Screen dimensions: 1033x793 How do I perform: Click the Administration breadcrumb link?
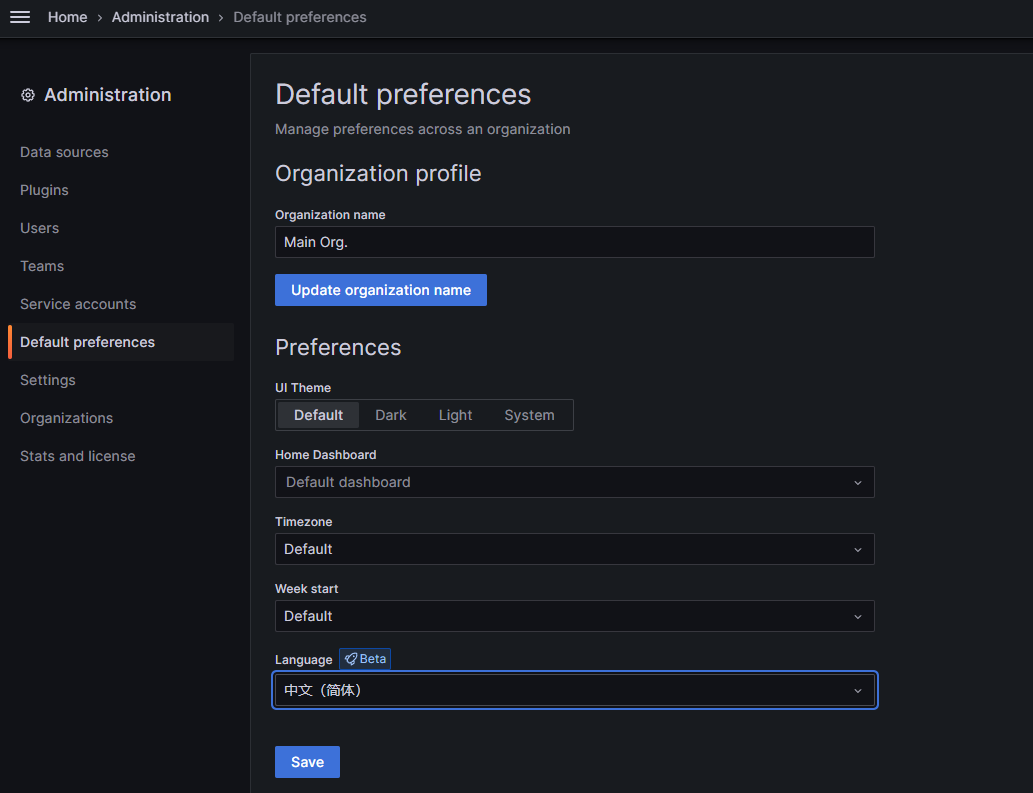[x=160, y=17]
